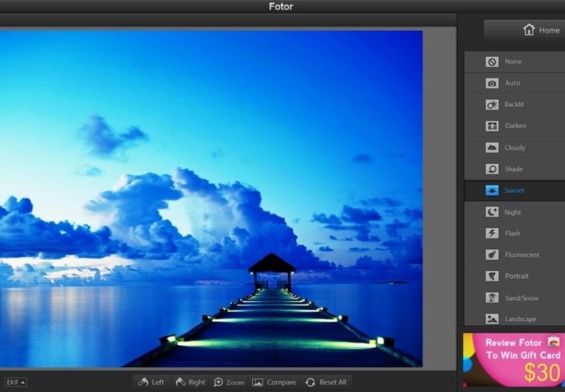
Task: Apply the Auto scene camera icon
Action: (x=492, y=83)
